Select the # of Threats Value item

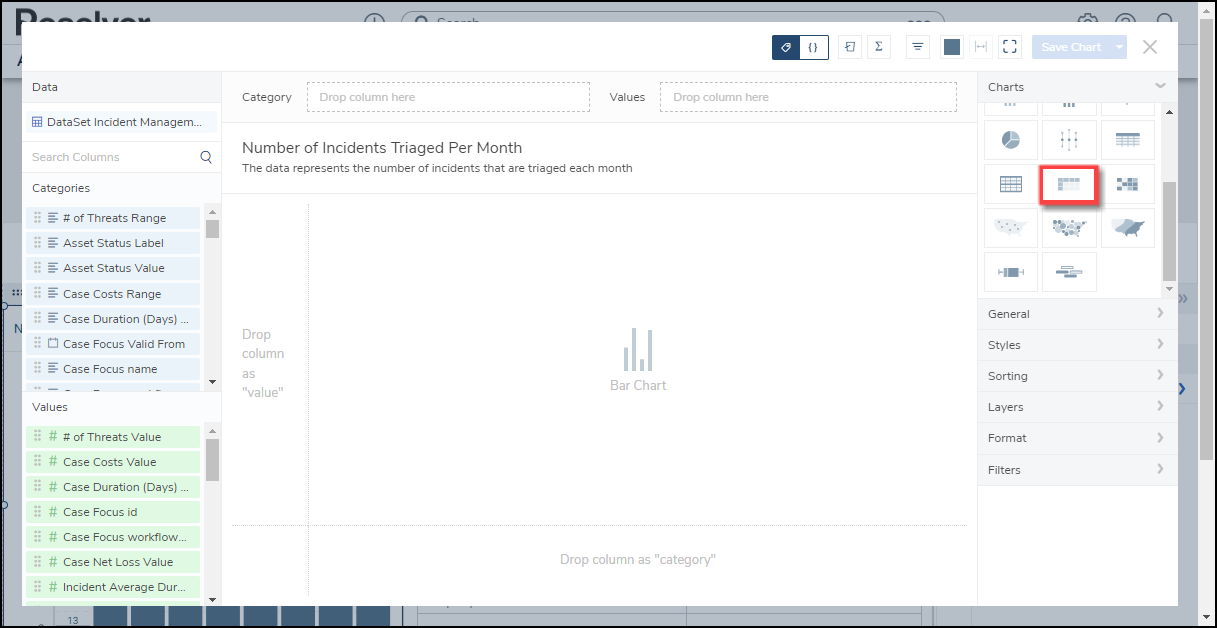(113, 437)
